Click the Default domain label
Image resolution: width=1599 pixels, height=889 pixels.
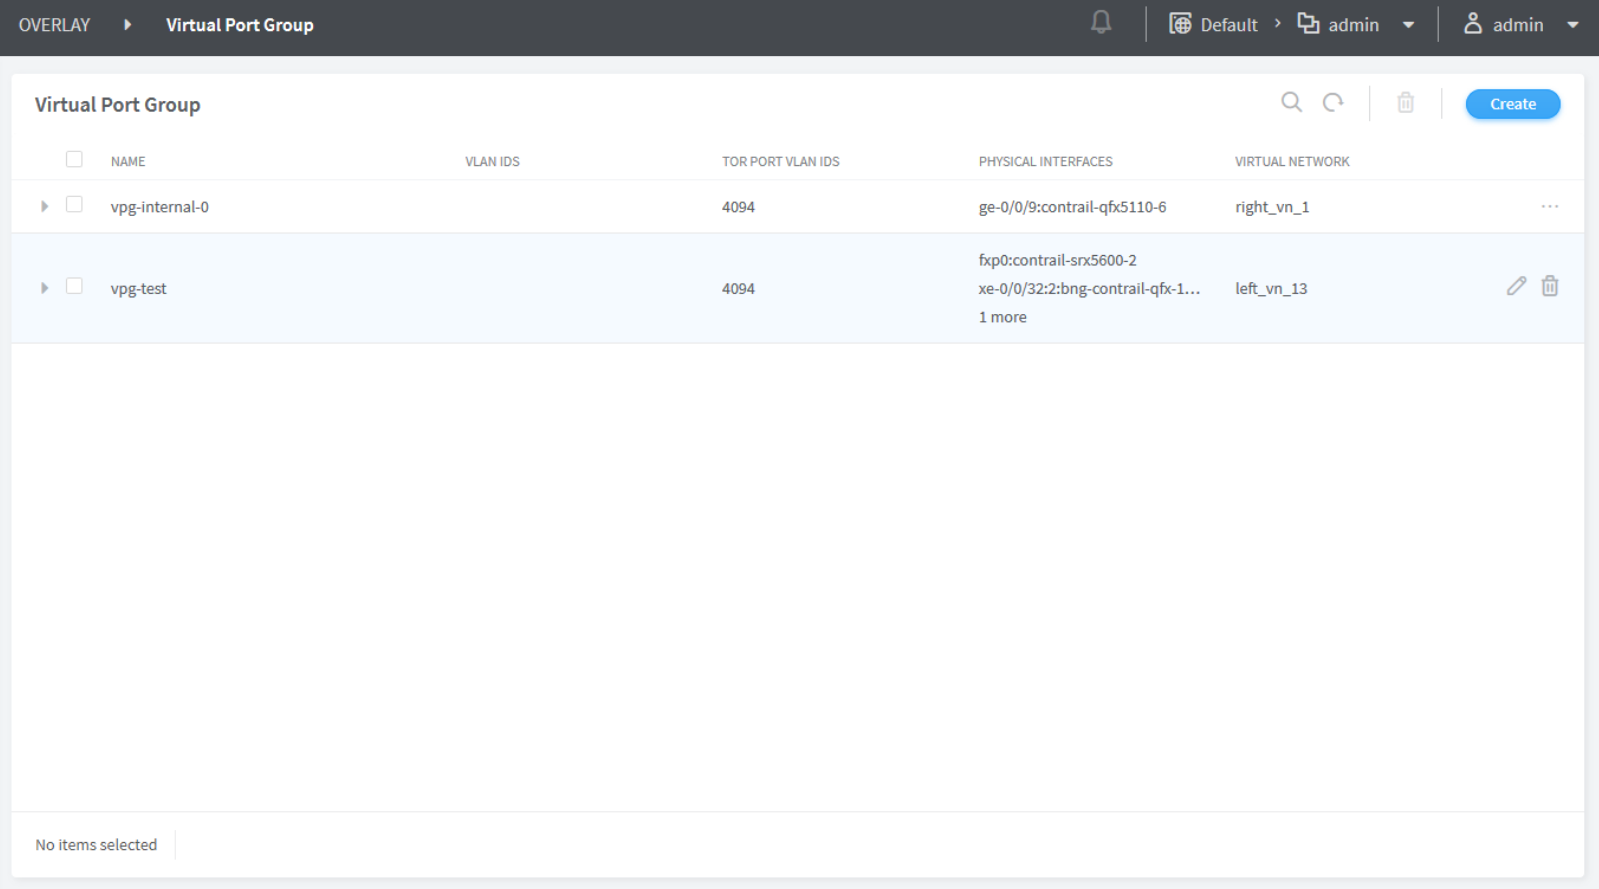(x=1229, y=25)
